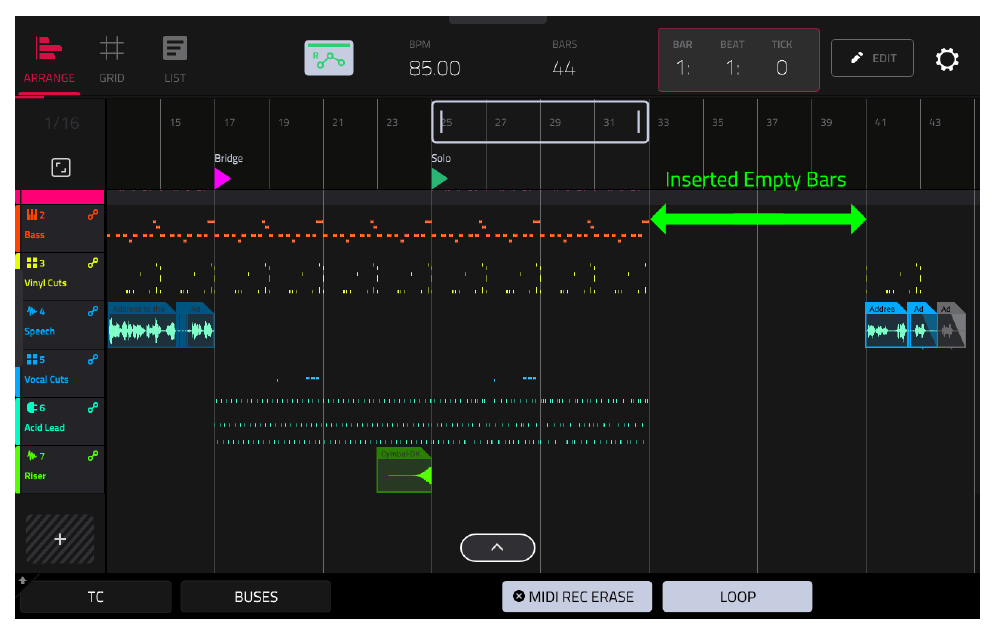Click bar number 15 on the ruler

(x=175, y=123)
